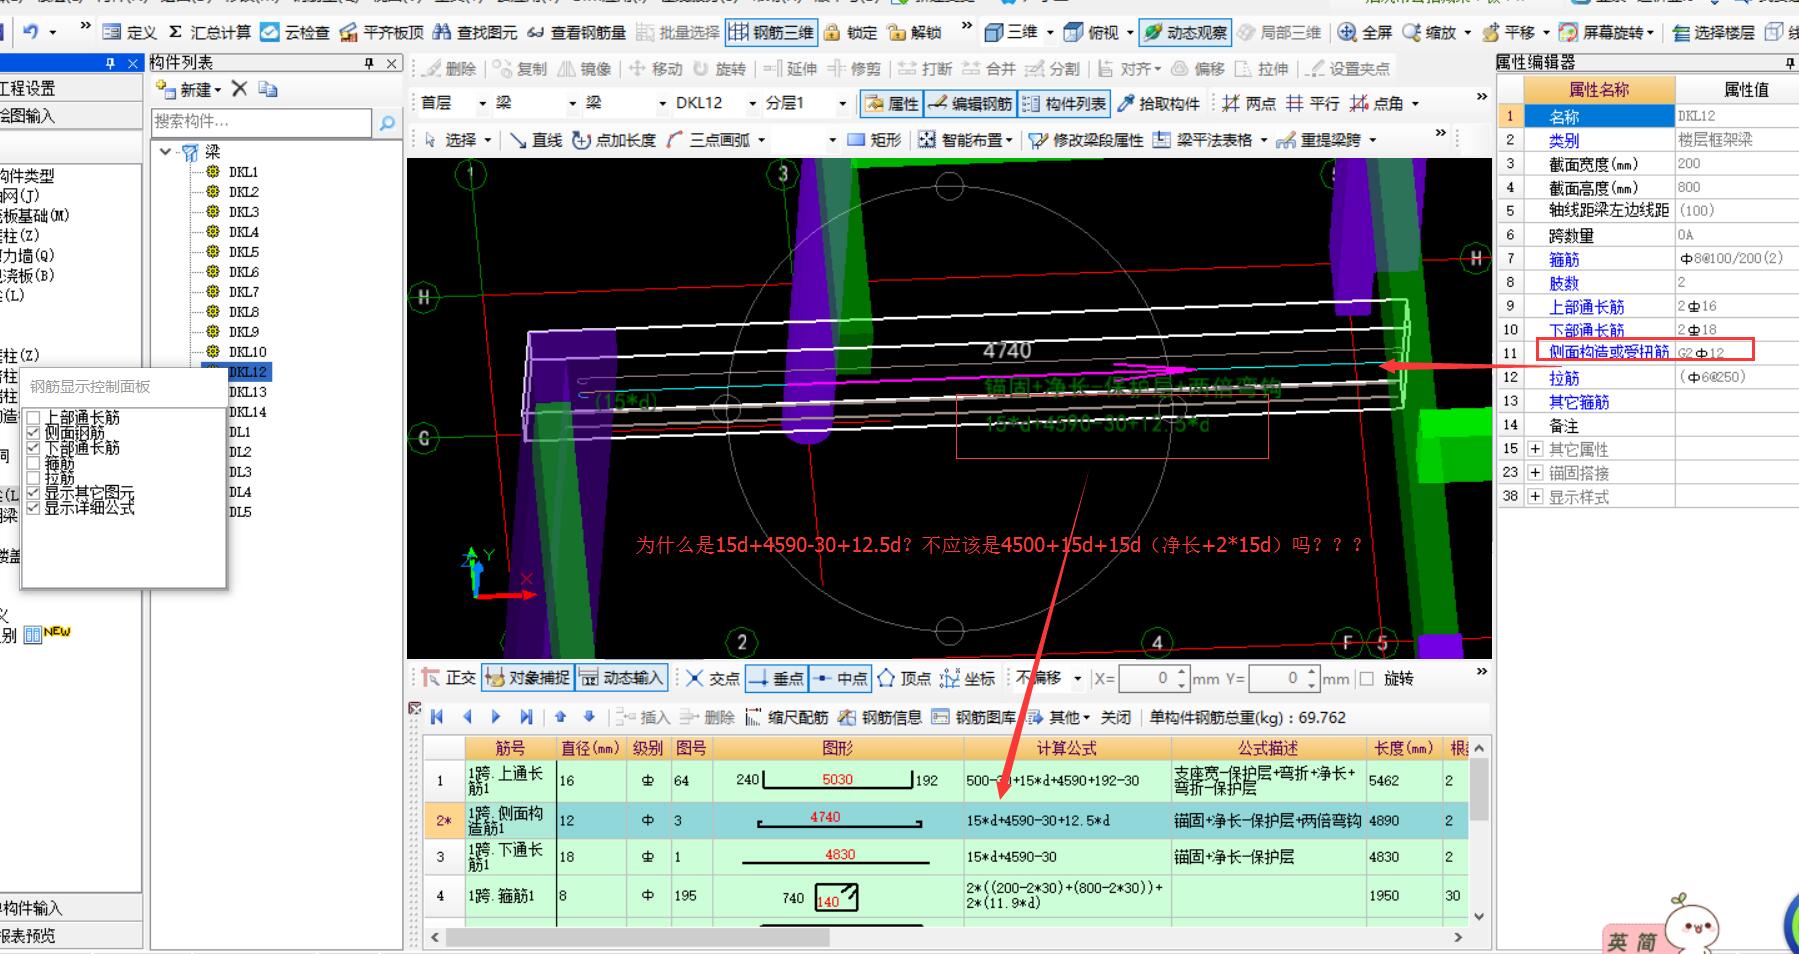Click 修改梁段属性 tool

(1086, 139)
